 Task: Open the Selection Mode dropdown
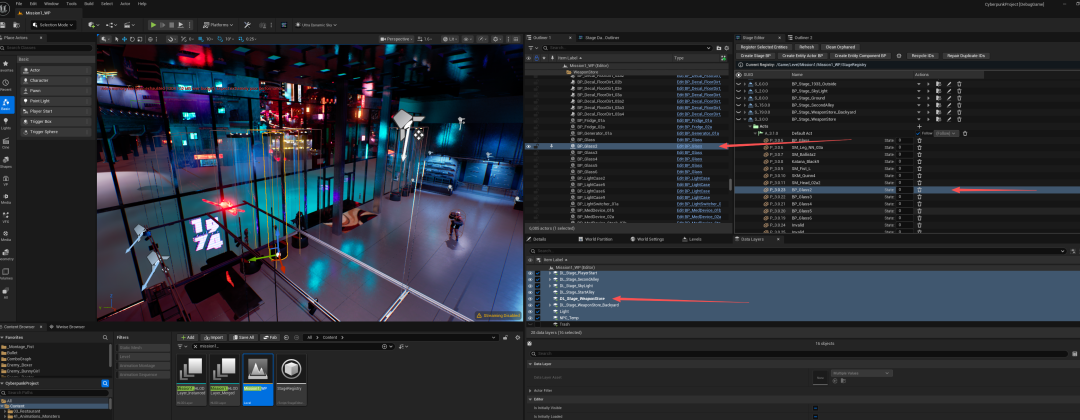pyautogui.click(x=54, y=25)
